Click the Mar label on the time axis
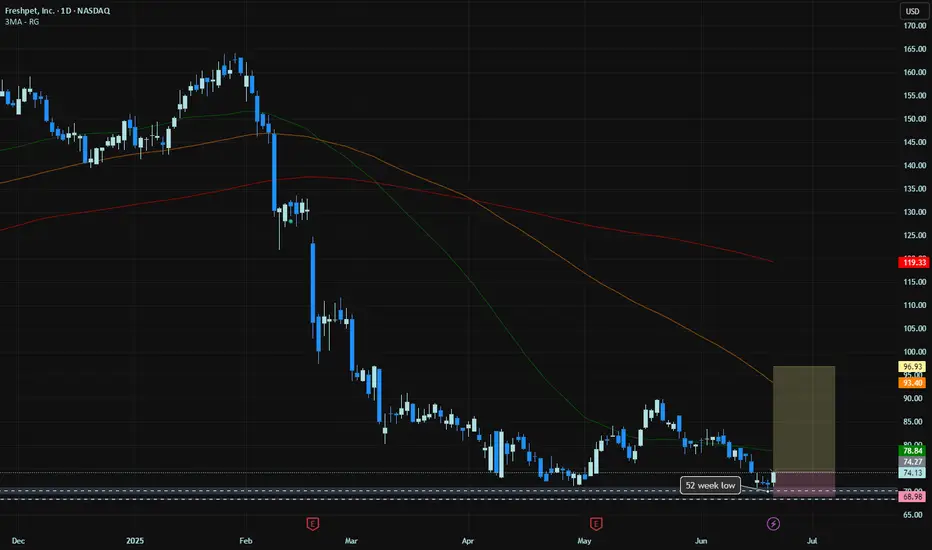Screen dimensions: 932x550 [x=351, y=541]
